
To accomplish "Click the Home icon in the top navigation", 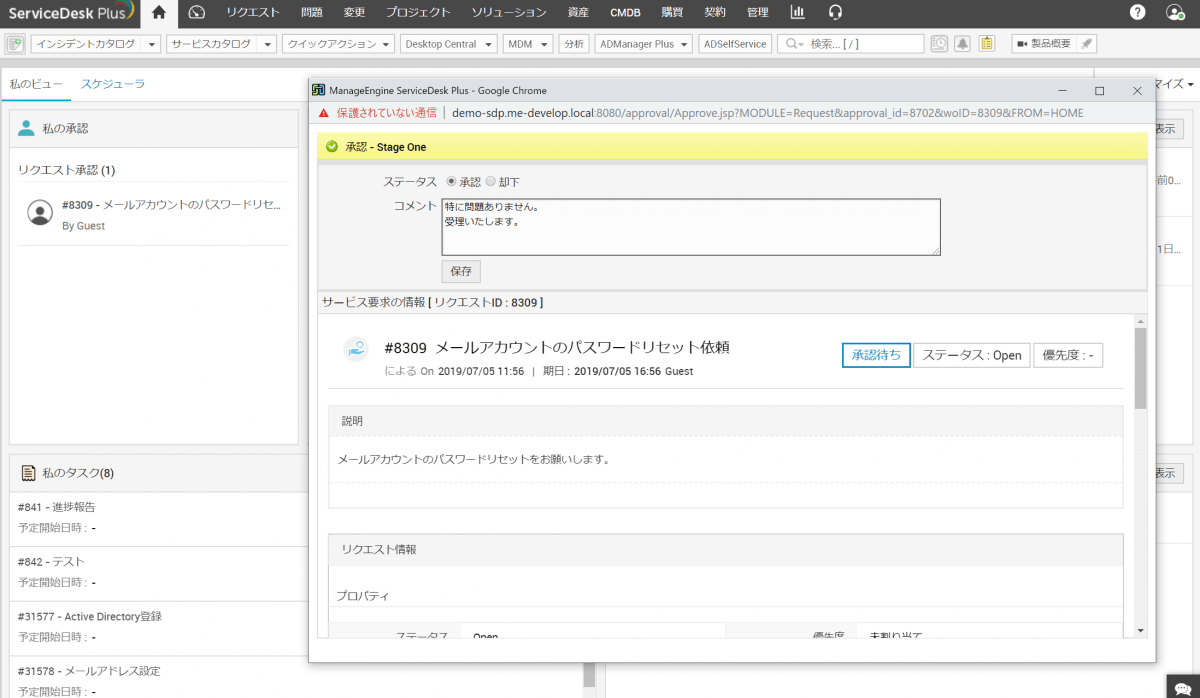I will pos(158,13).
